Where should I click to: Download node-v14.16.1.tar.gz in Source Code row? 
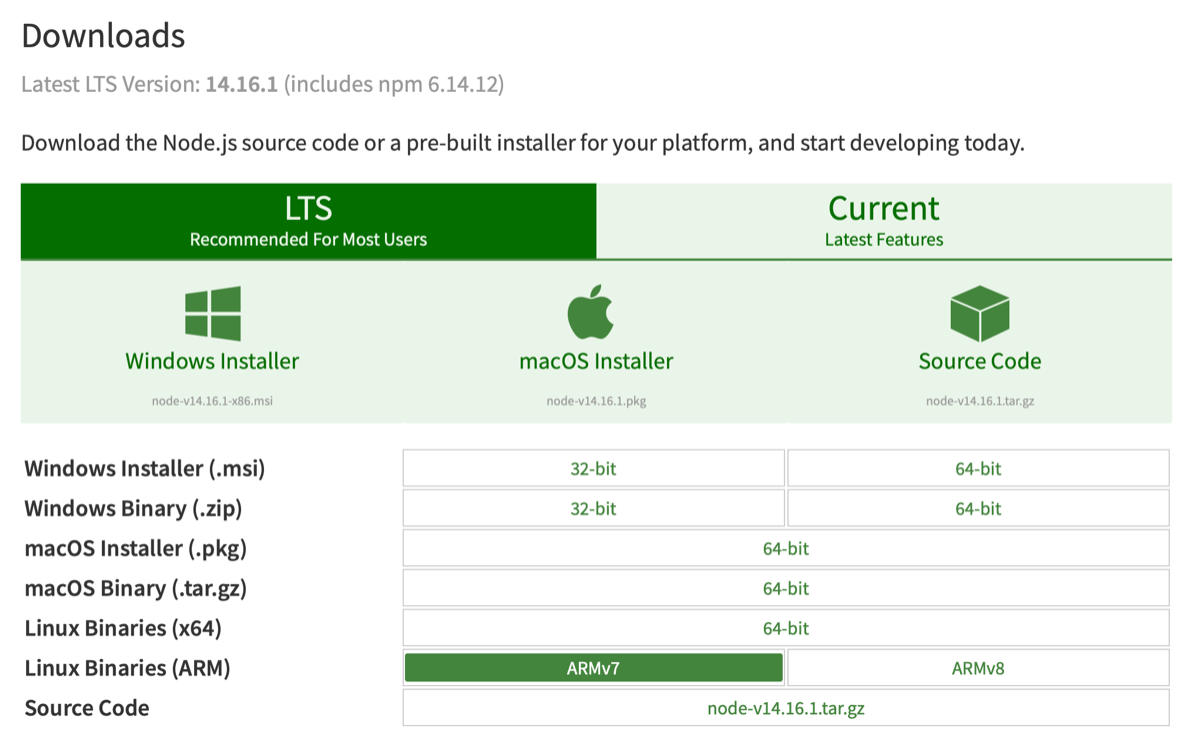(x=786, y=708)
